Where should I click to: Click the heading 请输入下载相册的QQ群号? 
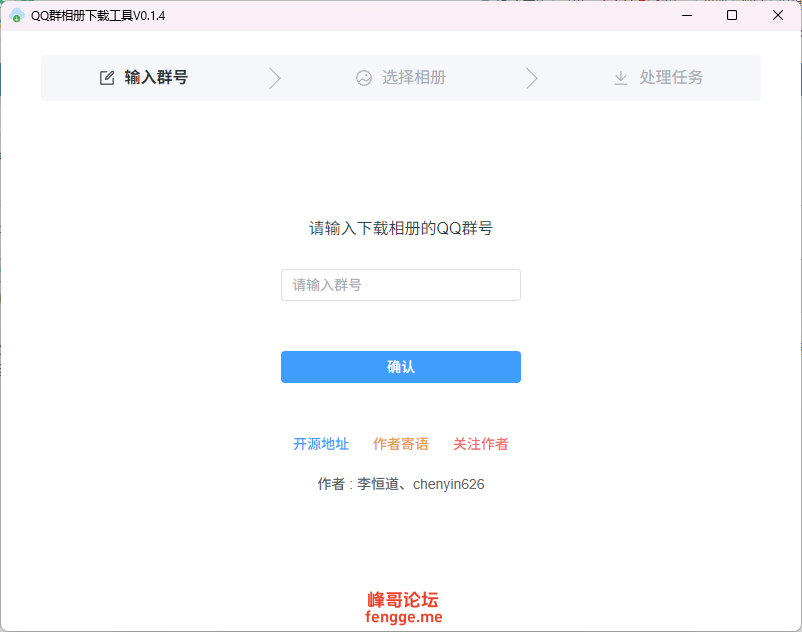click(401, 228)
